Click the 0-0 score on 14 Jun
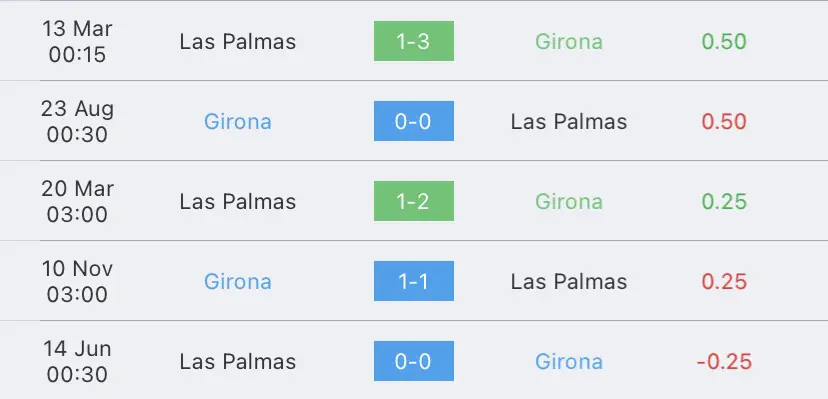Screen dimensions: 828x399 tap(413, 361)
